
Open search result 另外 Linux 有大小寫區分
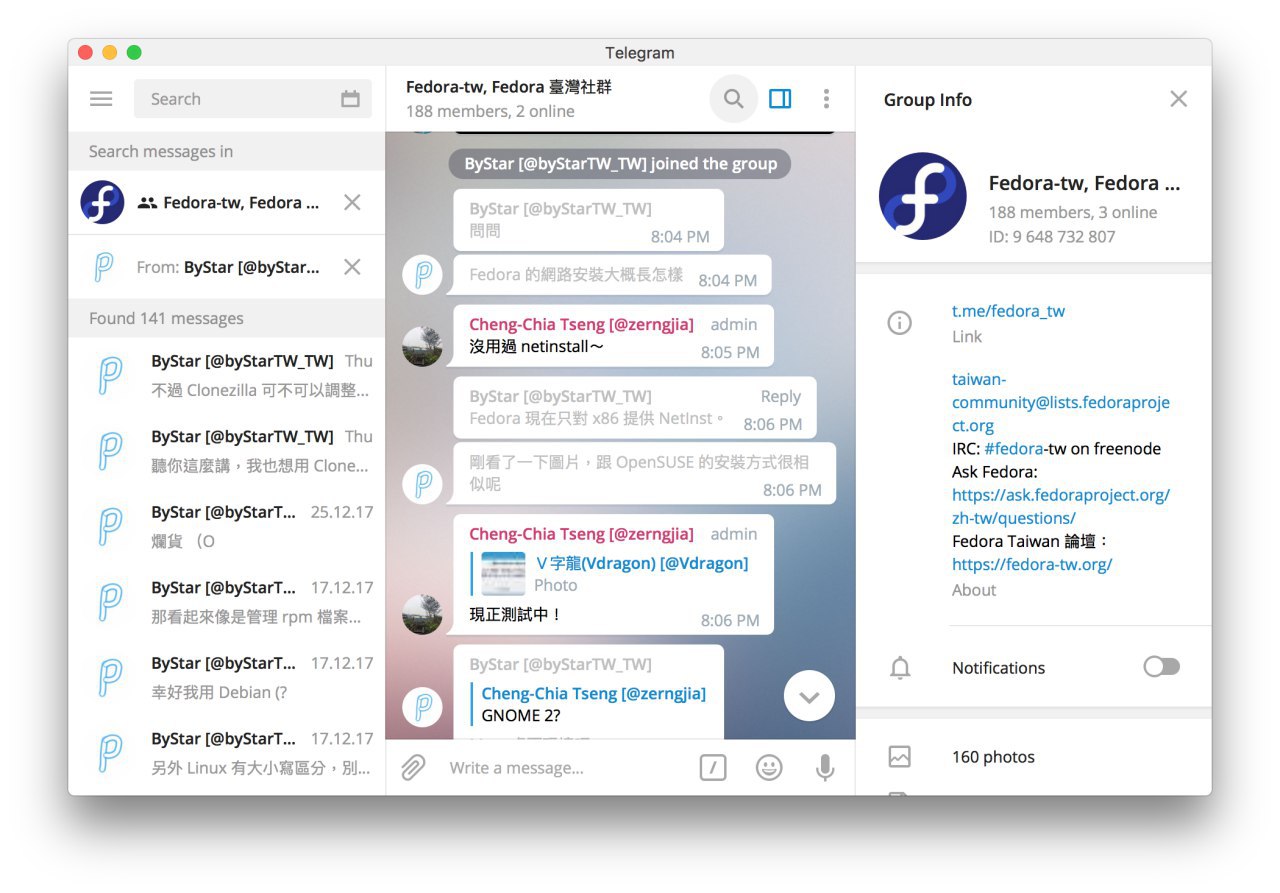226,754
